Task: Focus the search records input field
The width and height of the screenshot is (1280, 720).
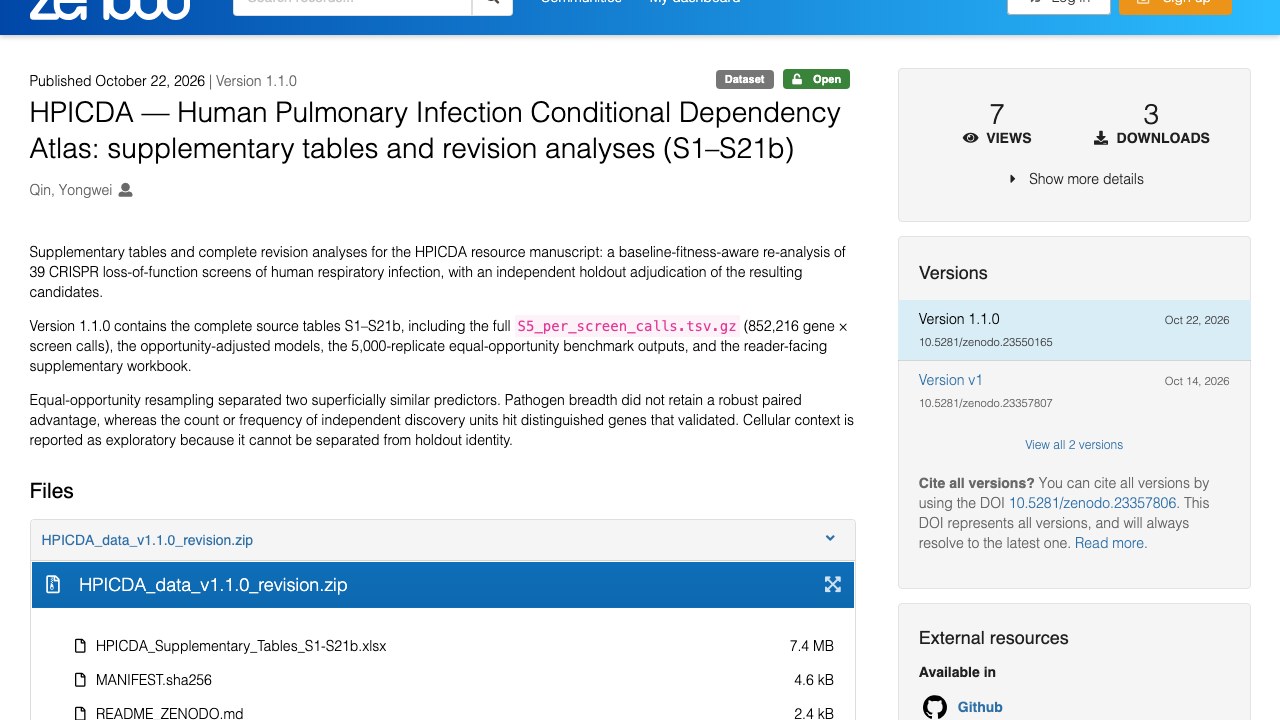Action: [x=352, y=3]
